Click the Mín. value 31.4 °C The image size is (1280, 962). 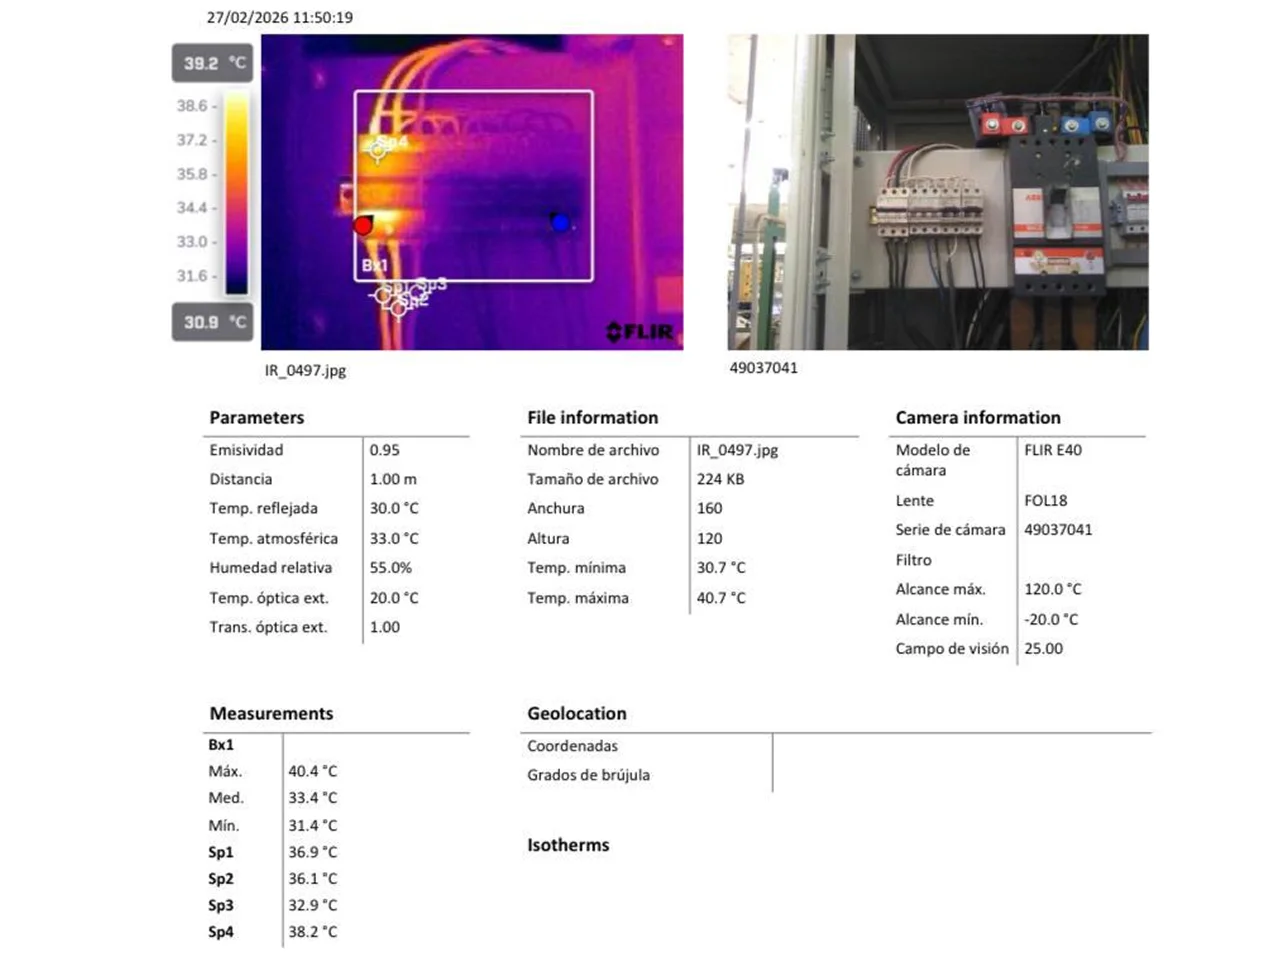tap(313, 825)
